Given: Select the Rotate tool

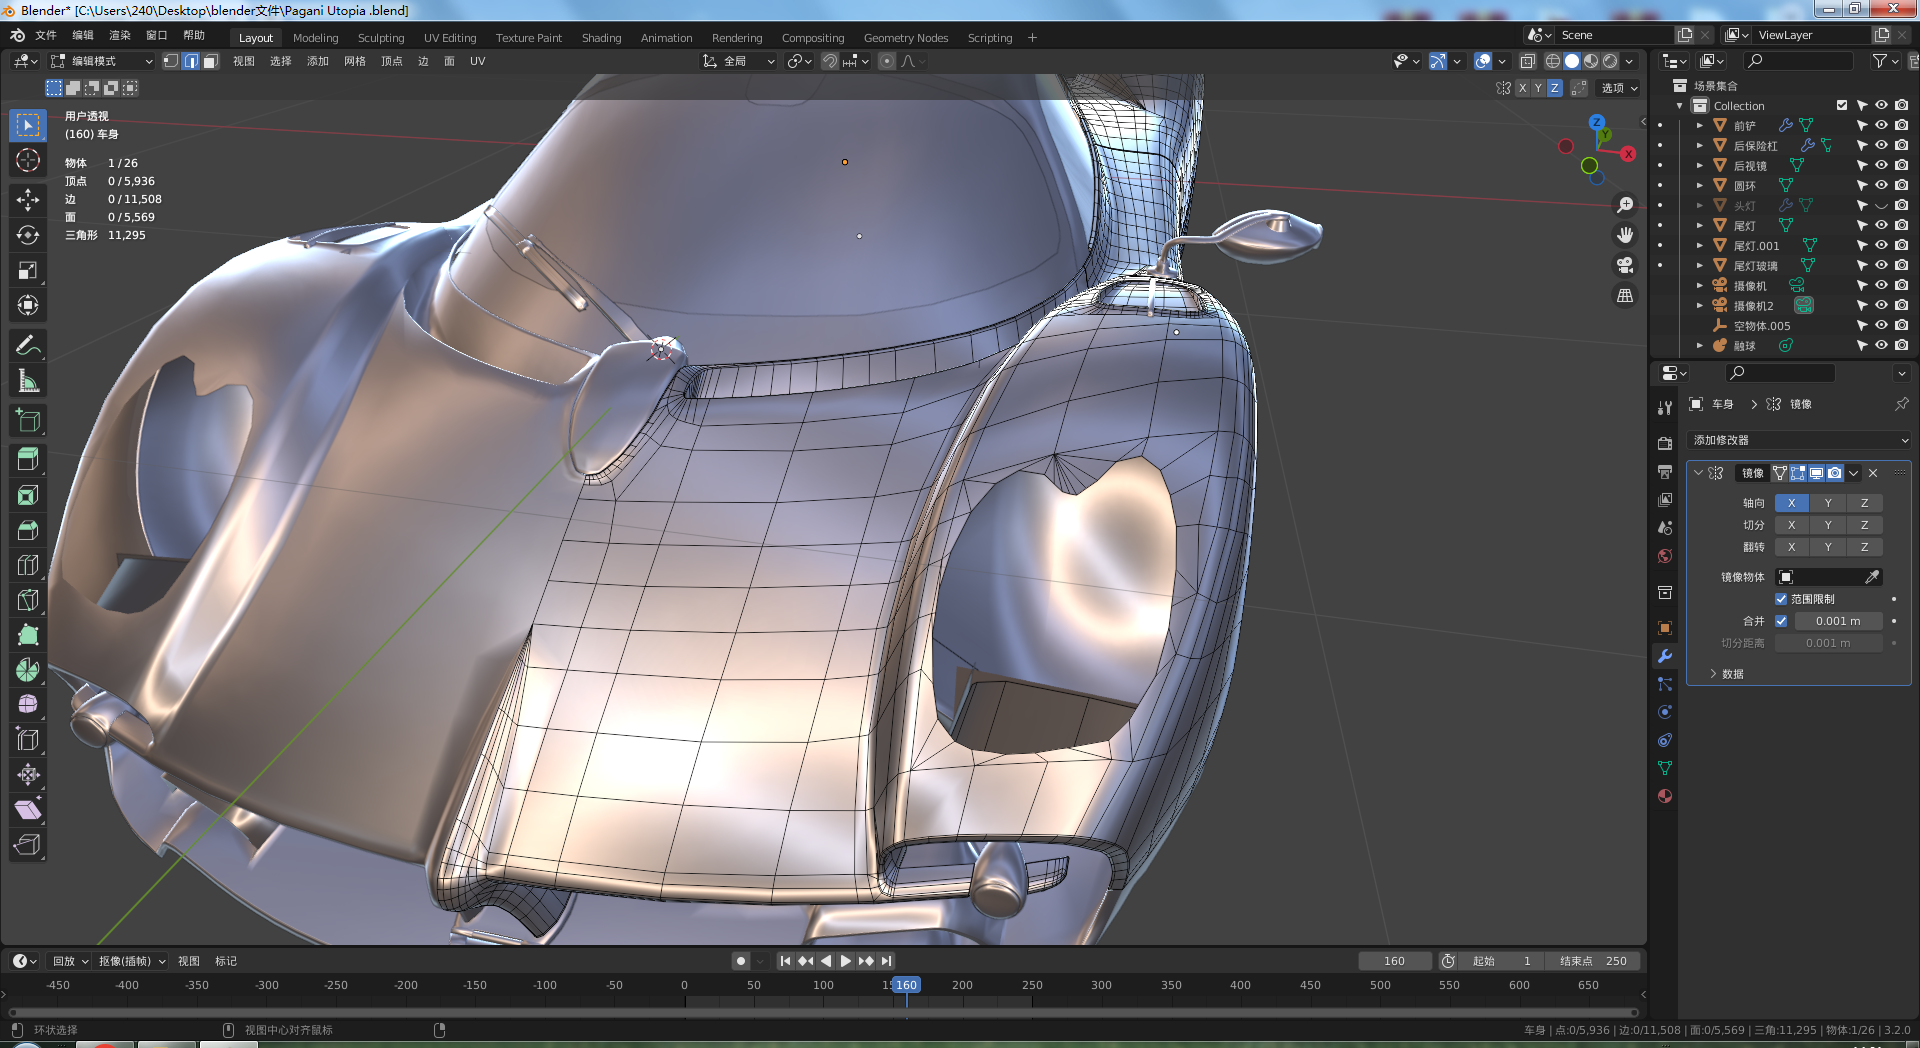Looking at the screenshot, I should click(28, 235).
